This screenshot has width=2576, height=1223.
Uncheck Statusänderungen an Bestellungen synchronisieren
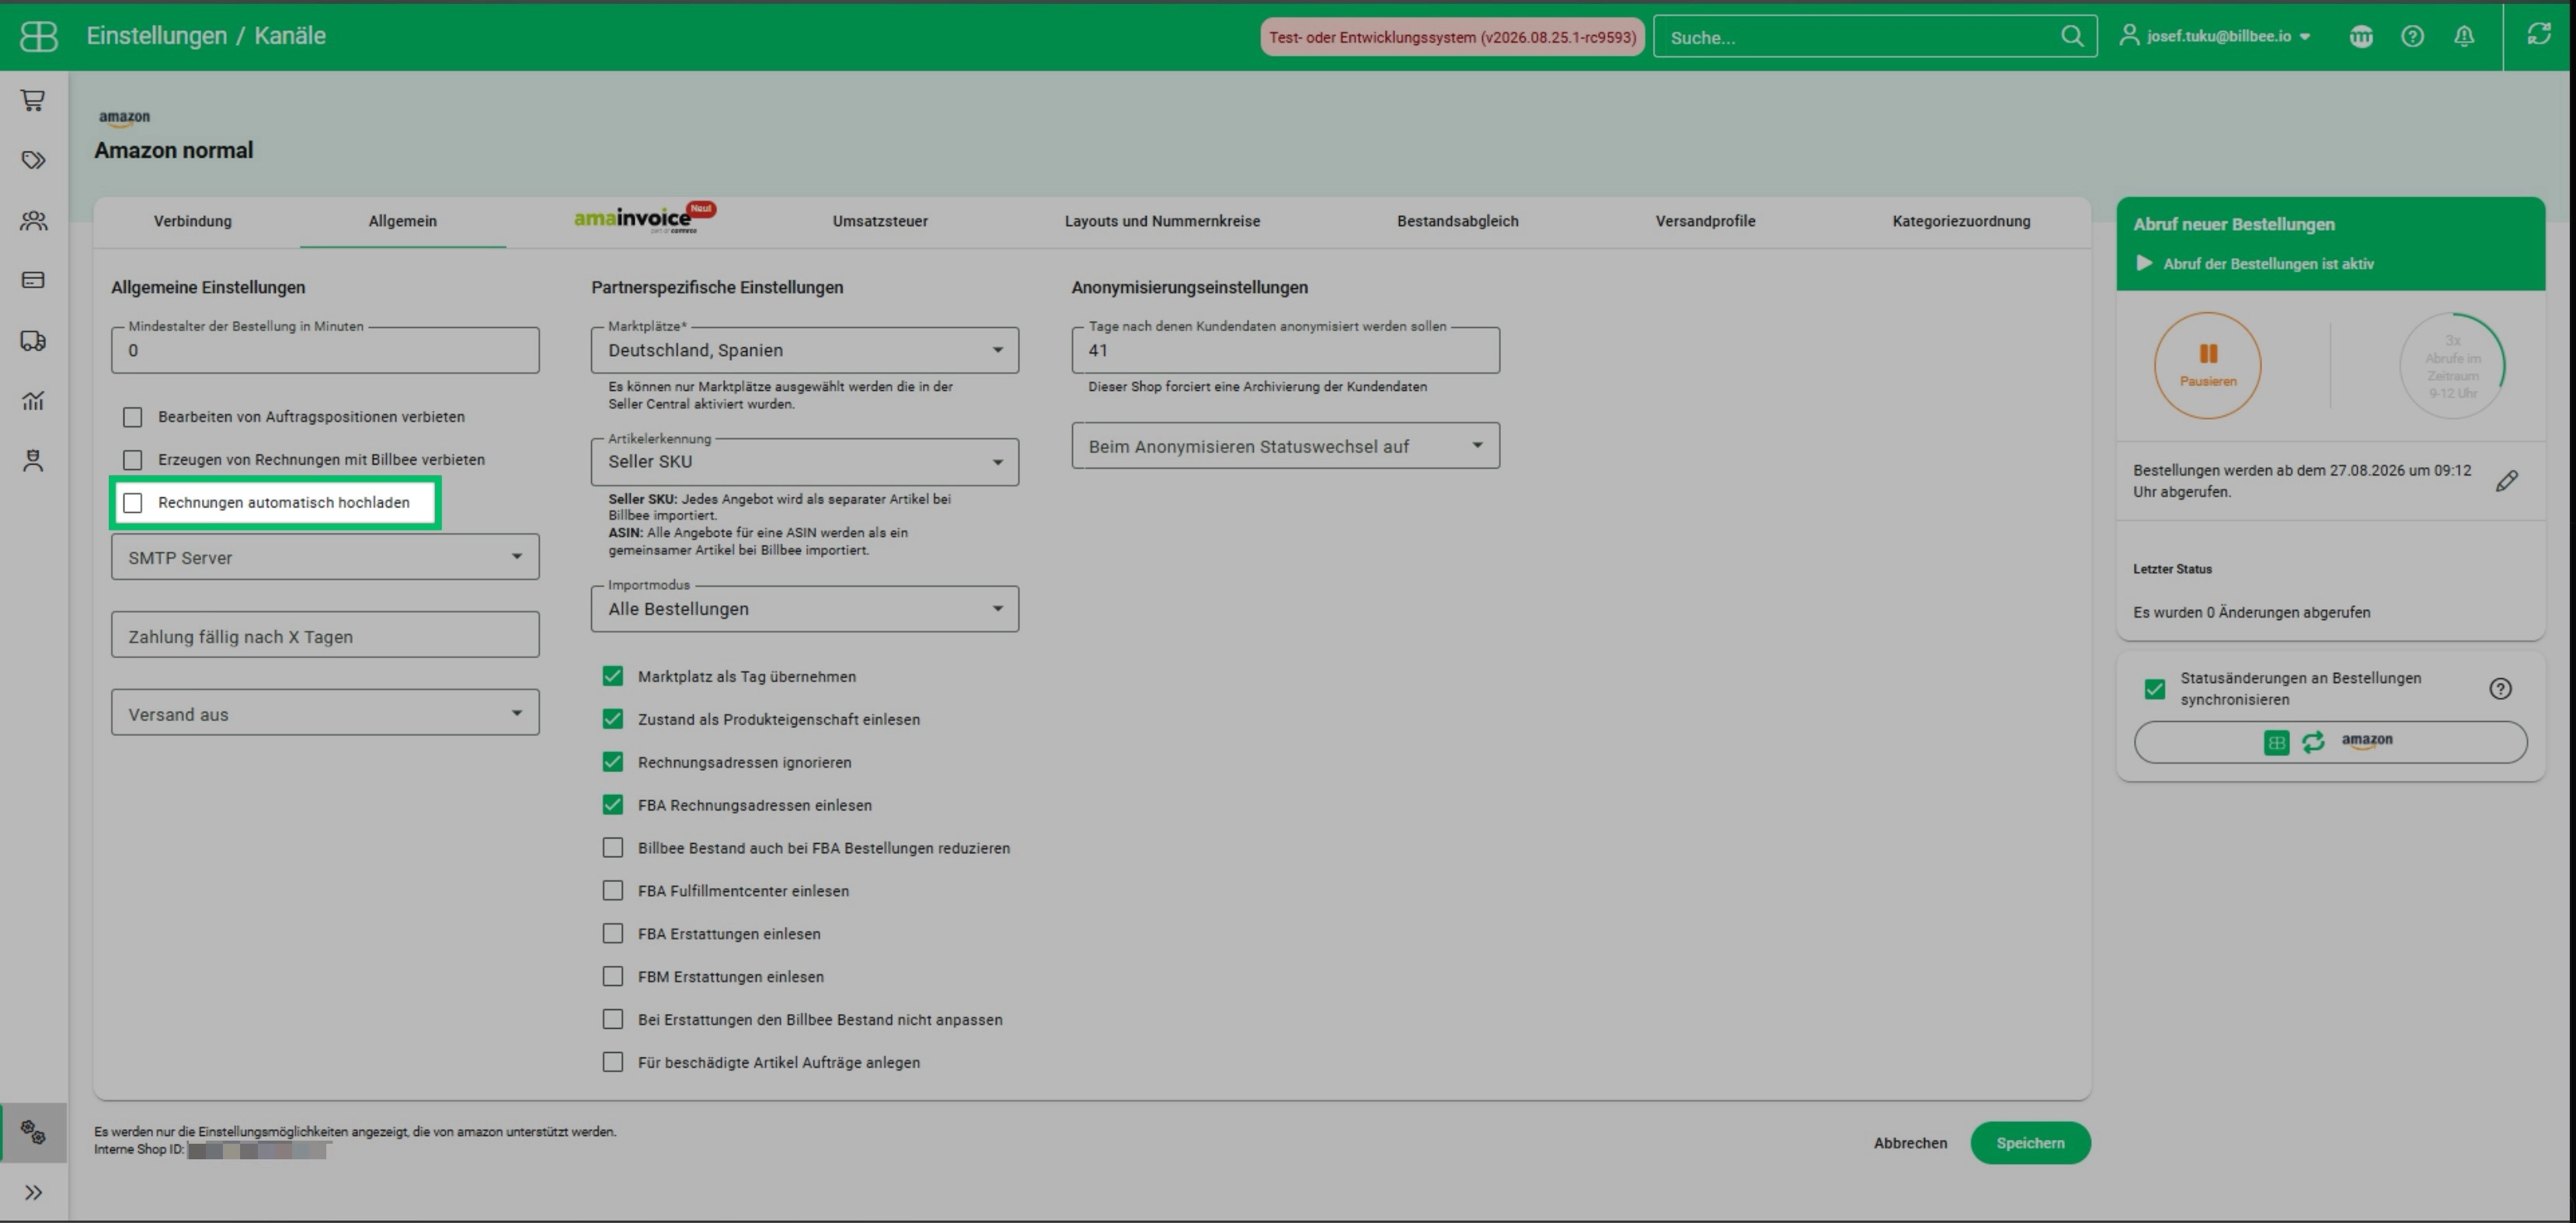point(2155,688)
